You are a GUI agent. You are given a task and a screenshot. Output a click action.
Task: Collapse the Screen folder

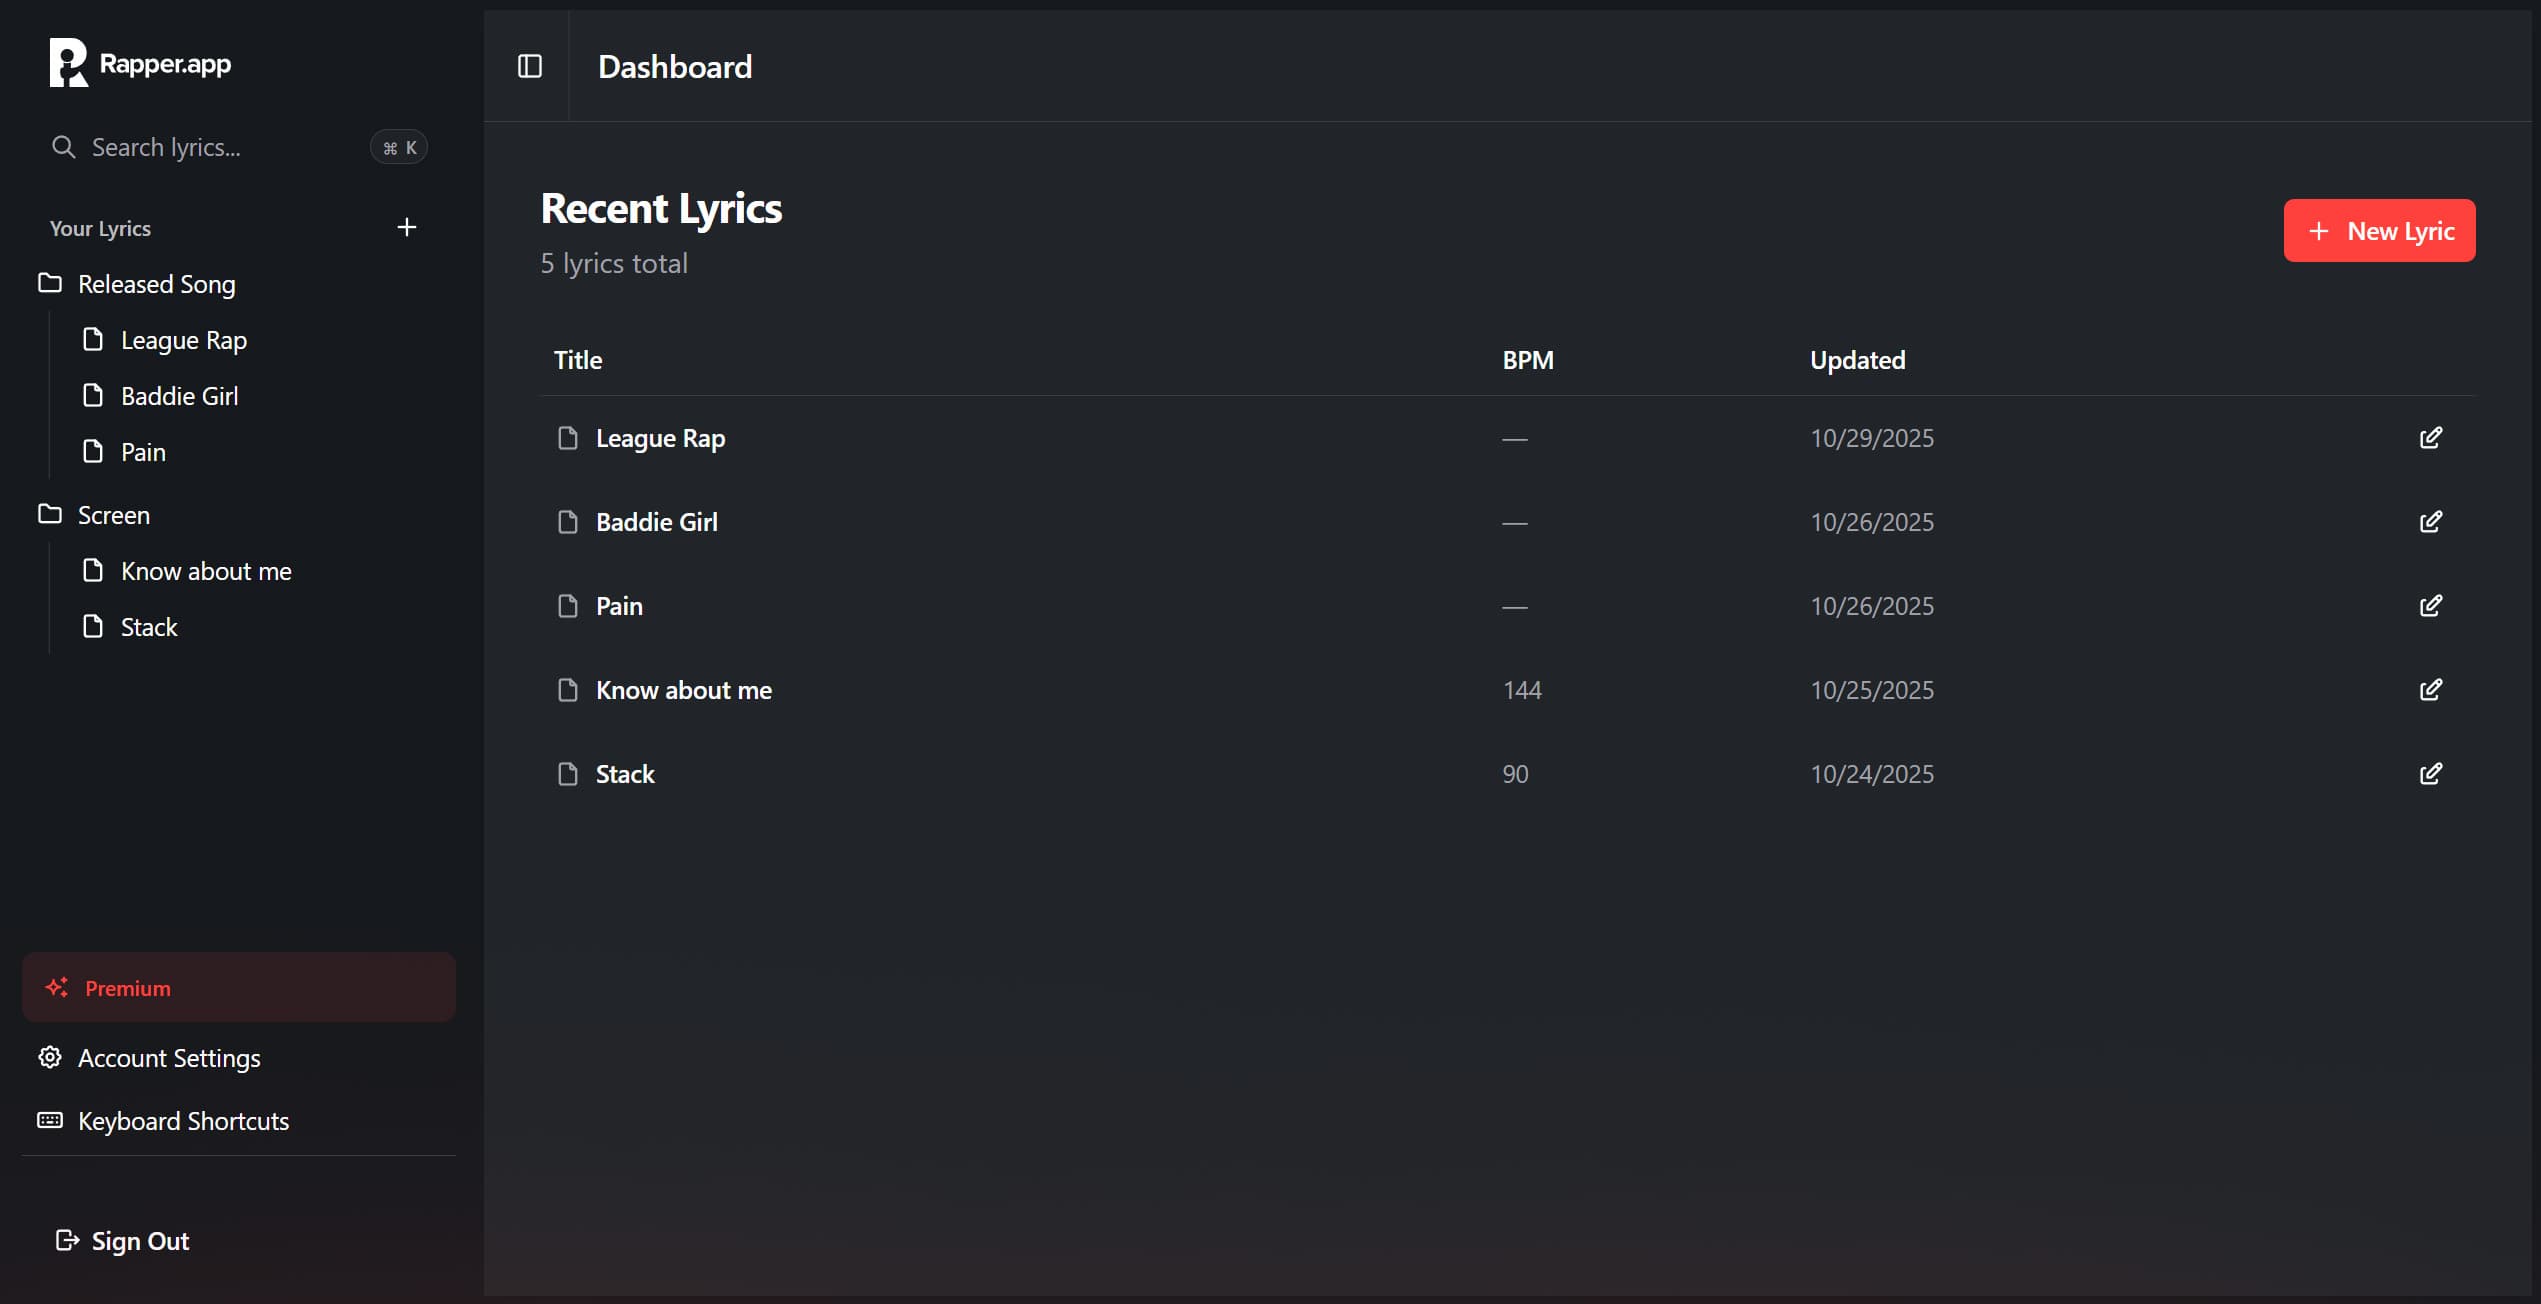tap(113, 515)
